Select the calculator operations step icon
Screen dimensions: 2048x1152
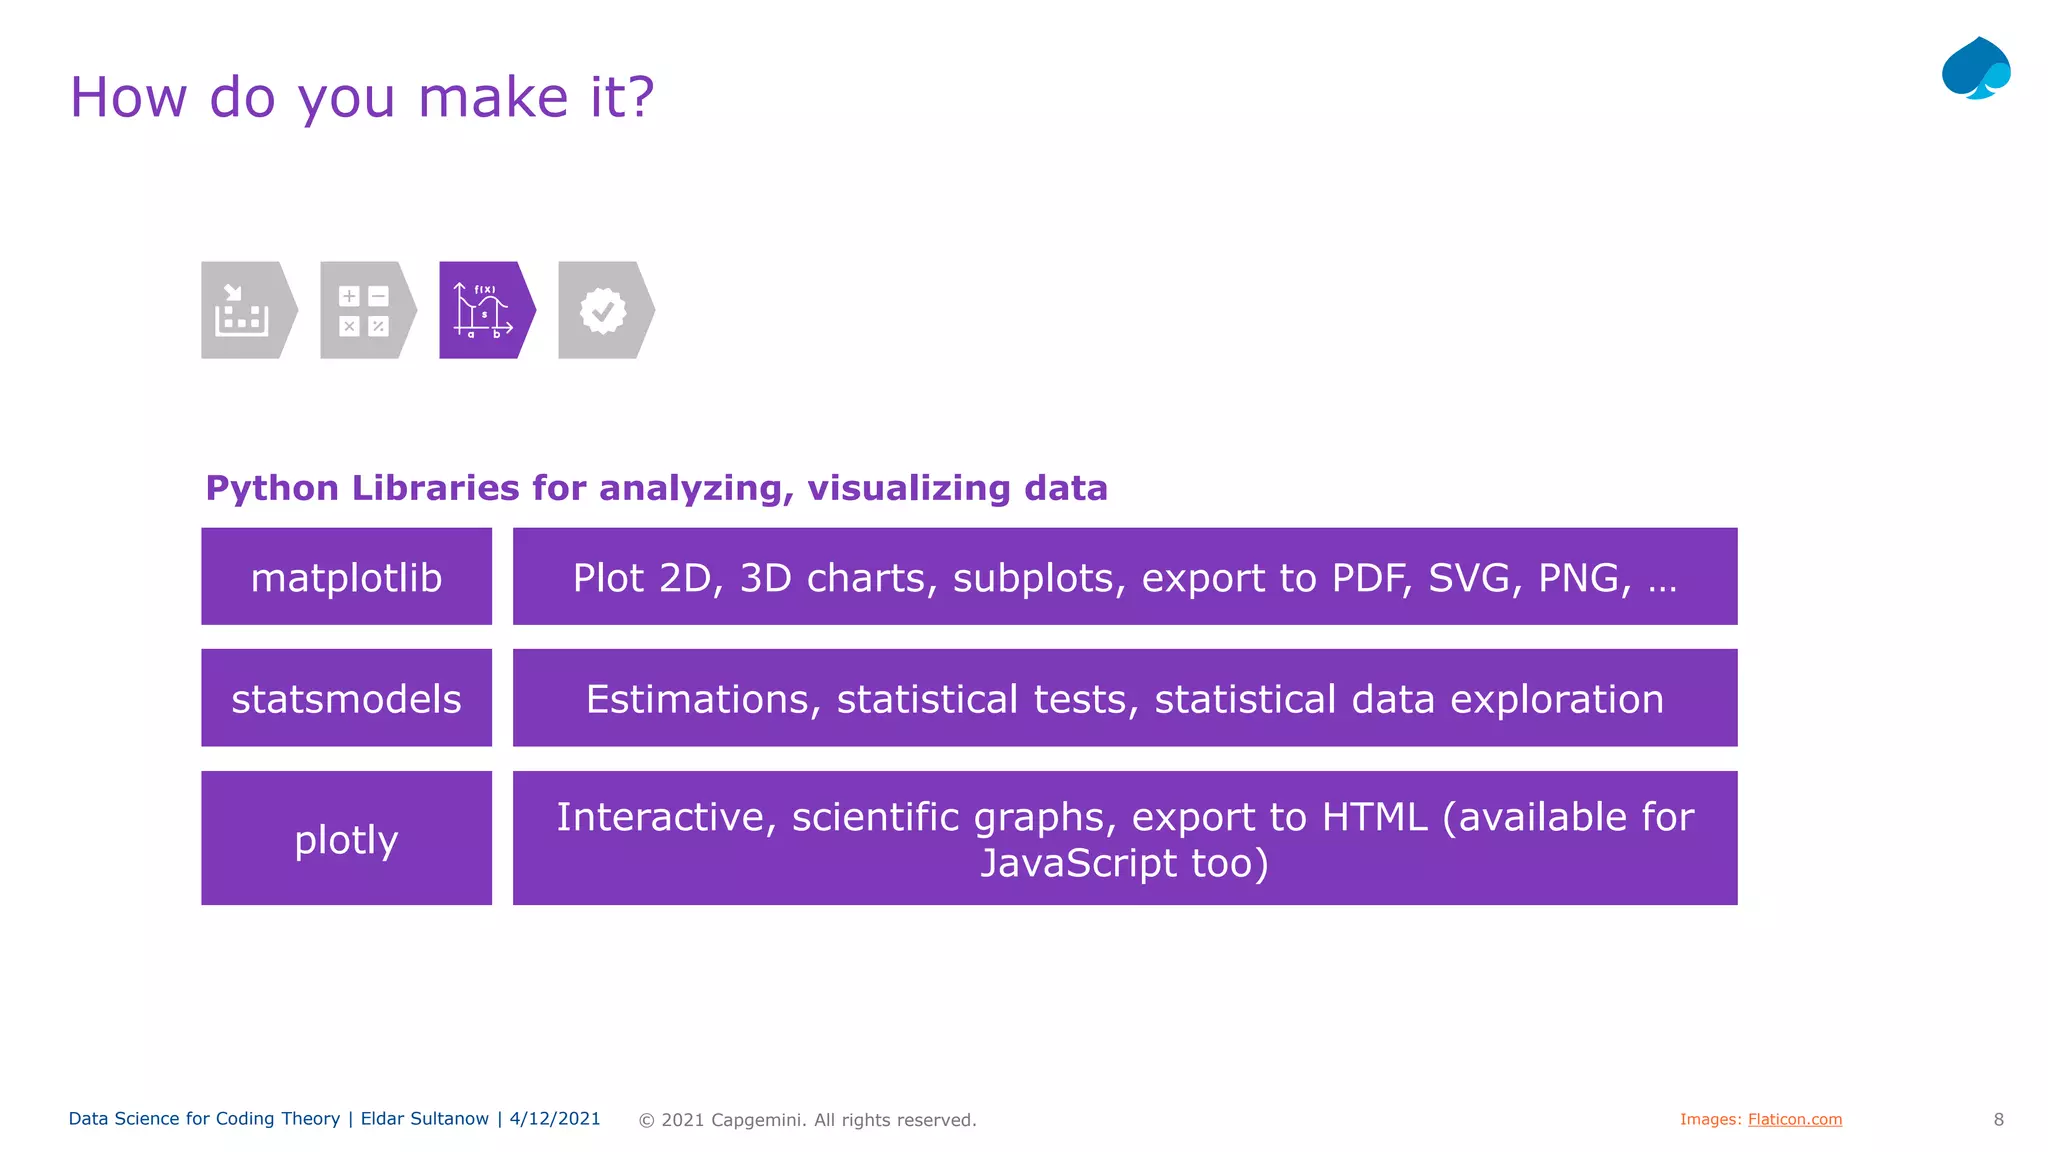[368, 310]
